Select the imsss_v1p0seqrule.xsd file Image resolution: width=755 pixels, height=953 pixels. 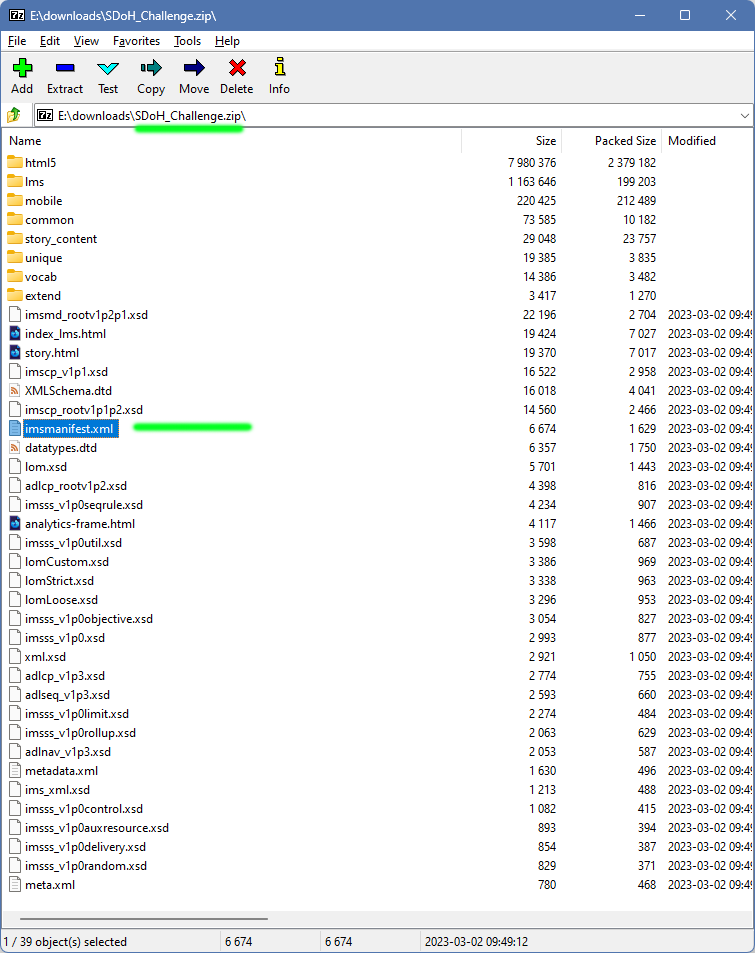[x=84, y=505]
